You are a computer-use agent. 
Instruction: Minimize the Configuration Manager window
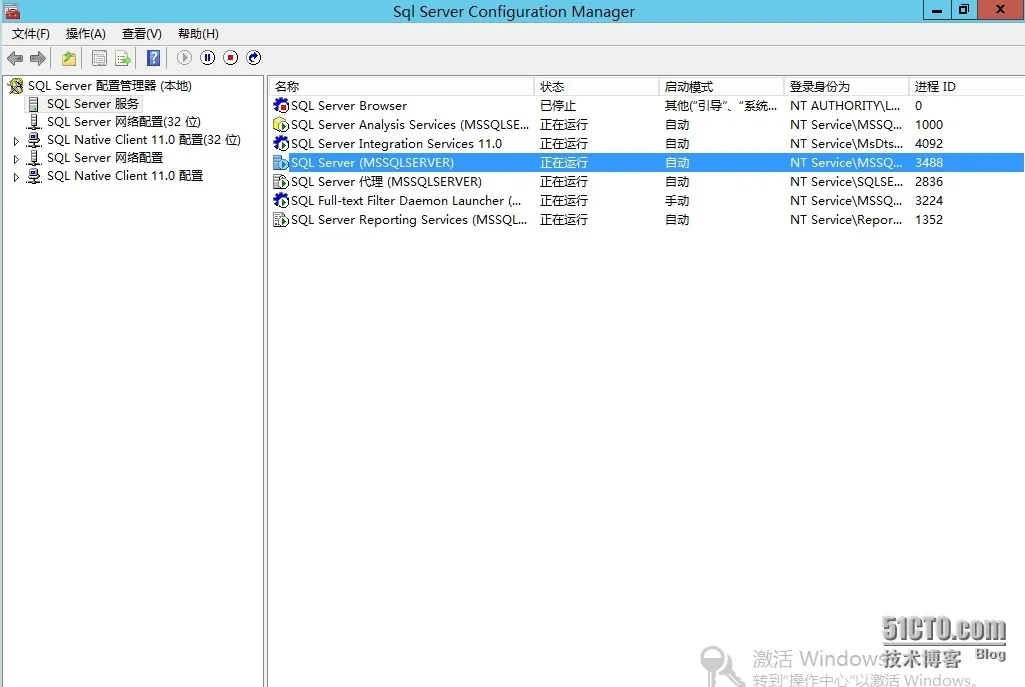coord(937,10)
